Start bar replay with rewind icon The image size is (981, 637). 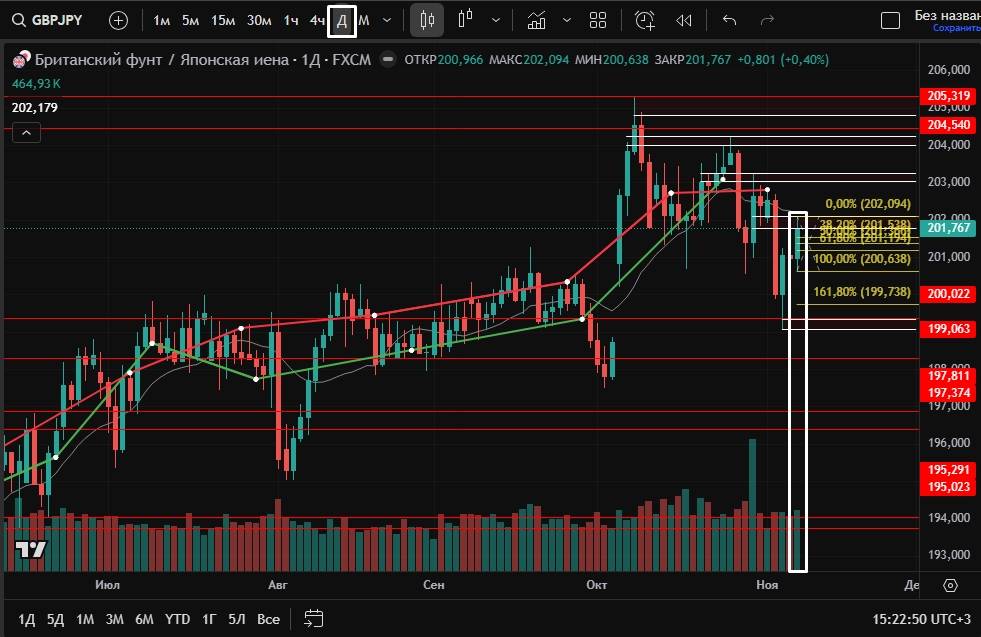pos(684,20)
